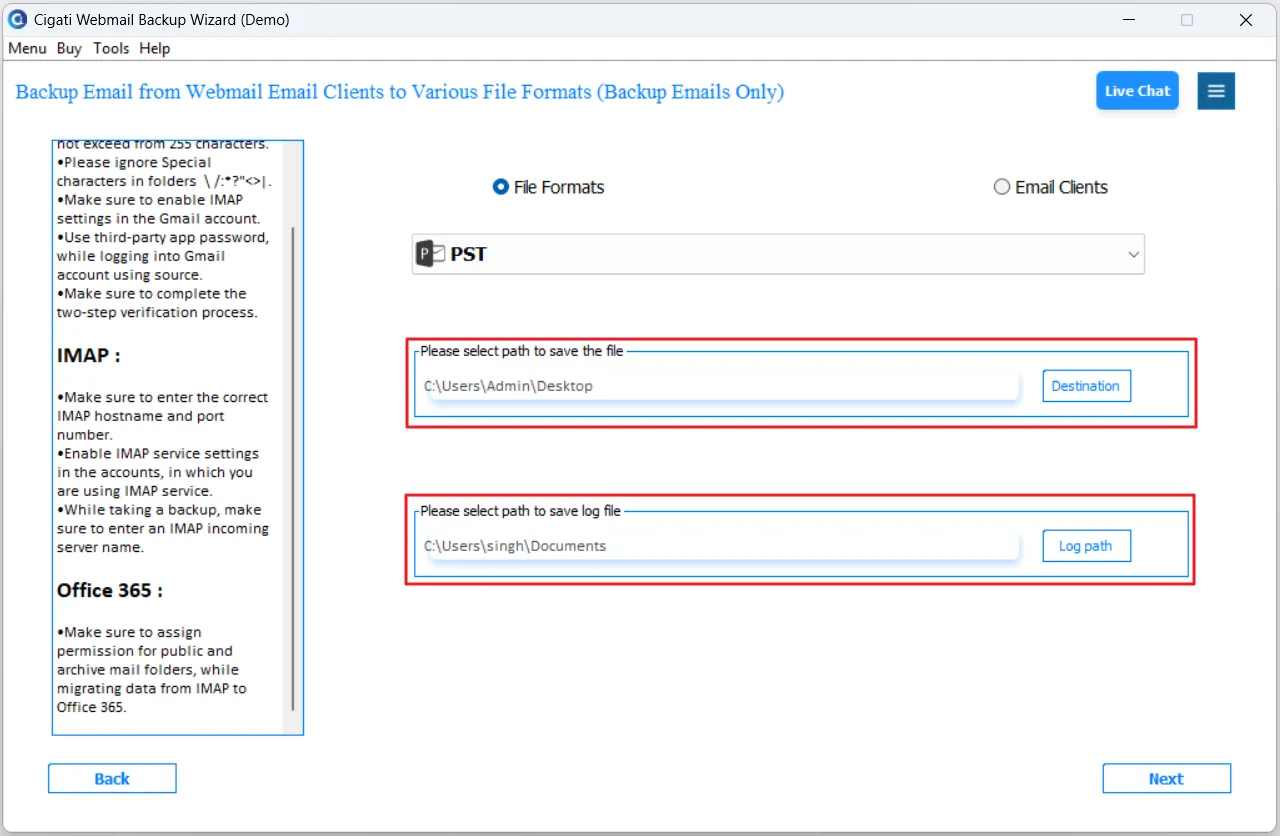Click the Backup Email from Webmail title
The image size is (1280, 836).
(x=400, y=92)
